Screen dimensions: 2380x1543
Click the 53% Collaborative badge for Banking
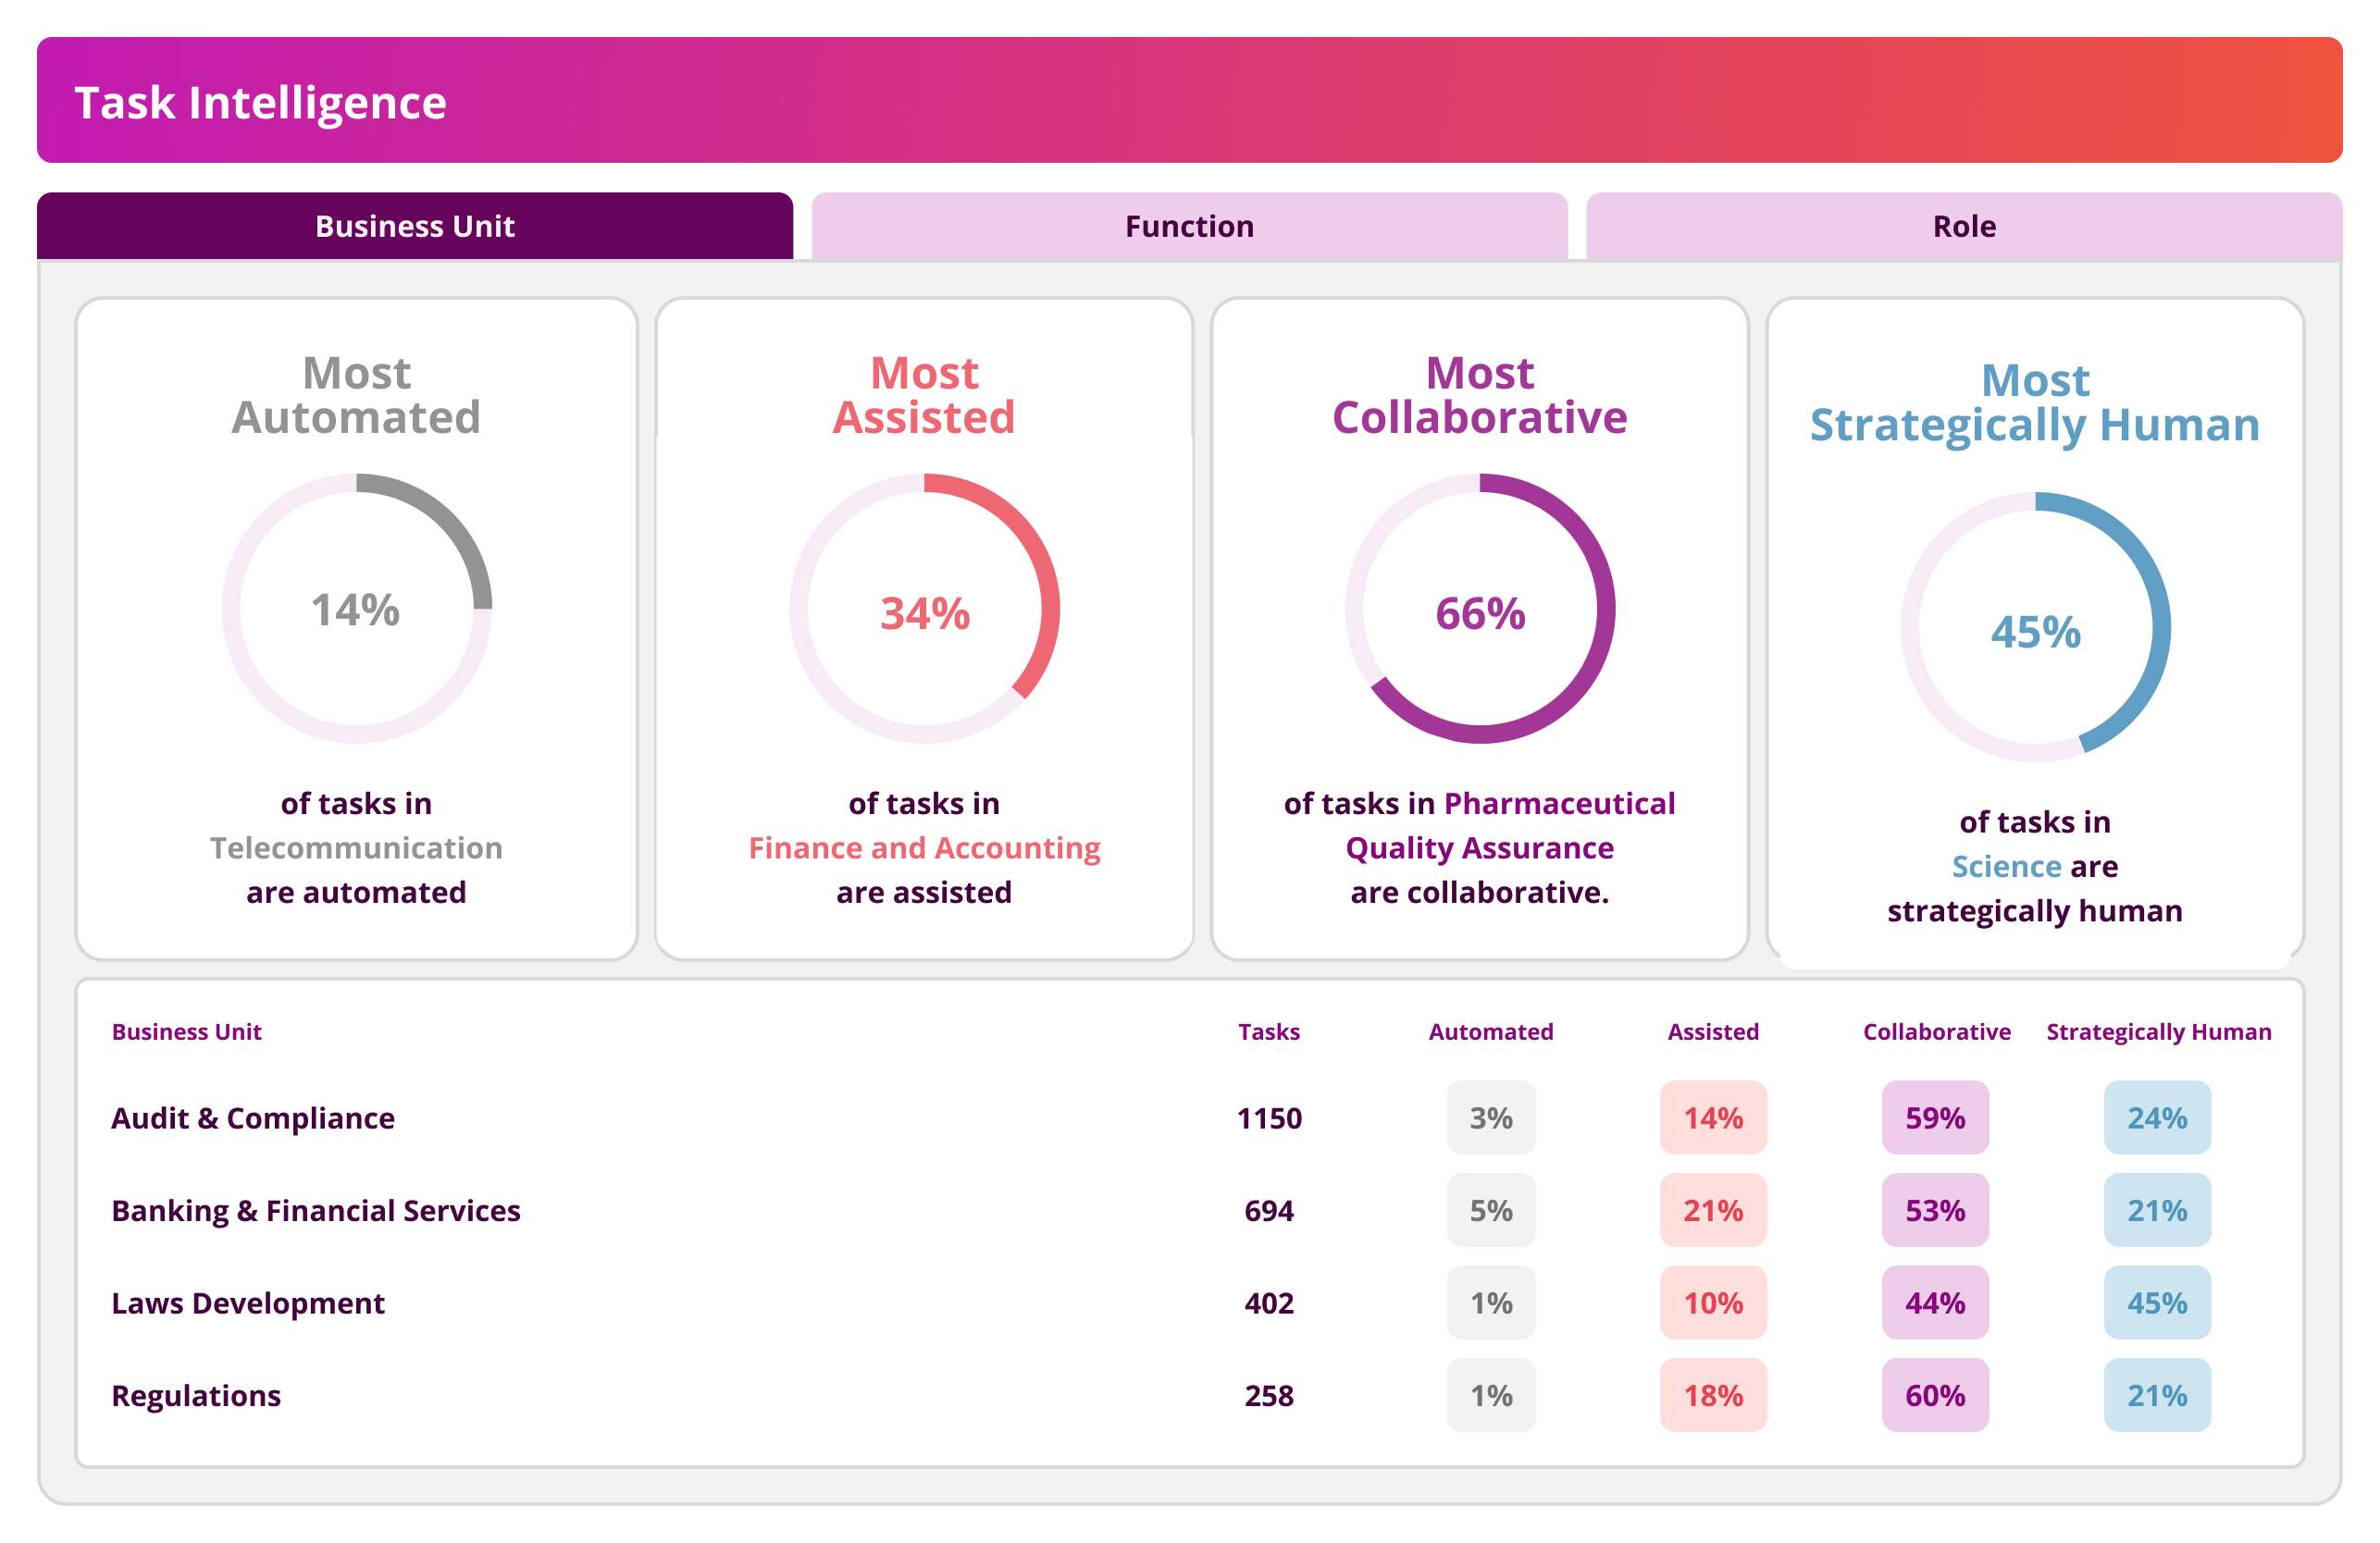click(x=1936, y=1211)
